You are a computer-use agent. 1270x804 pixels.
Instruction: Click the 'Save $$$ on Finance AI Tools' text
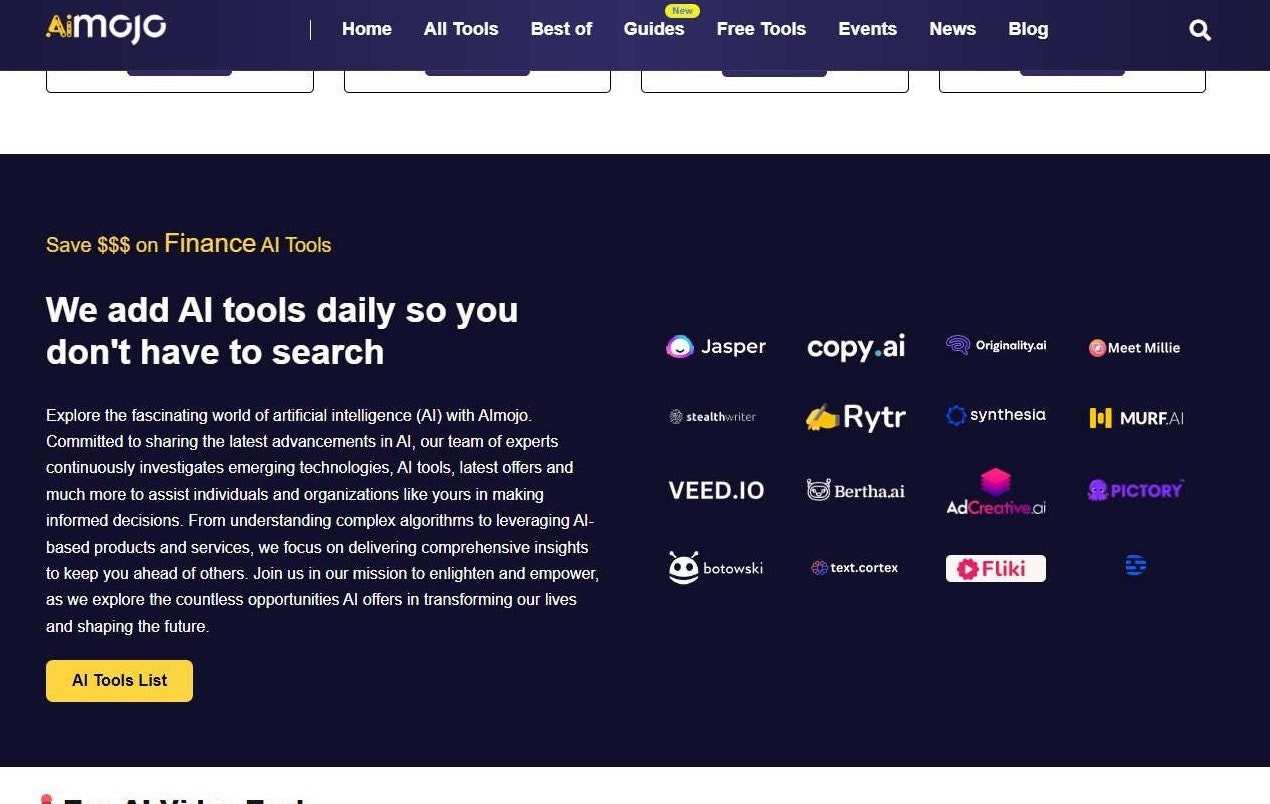188,244
